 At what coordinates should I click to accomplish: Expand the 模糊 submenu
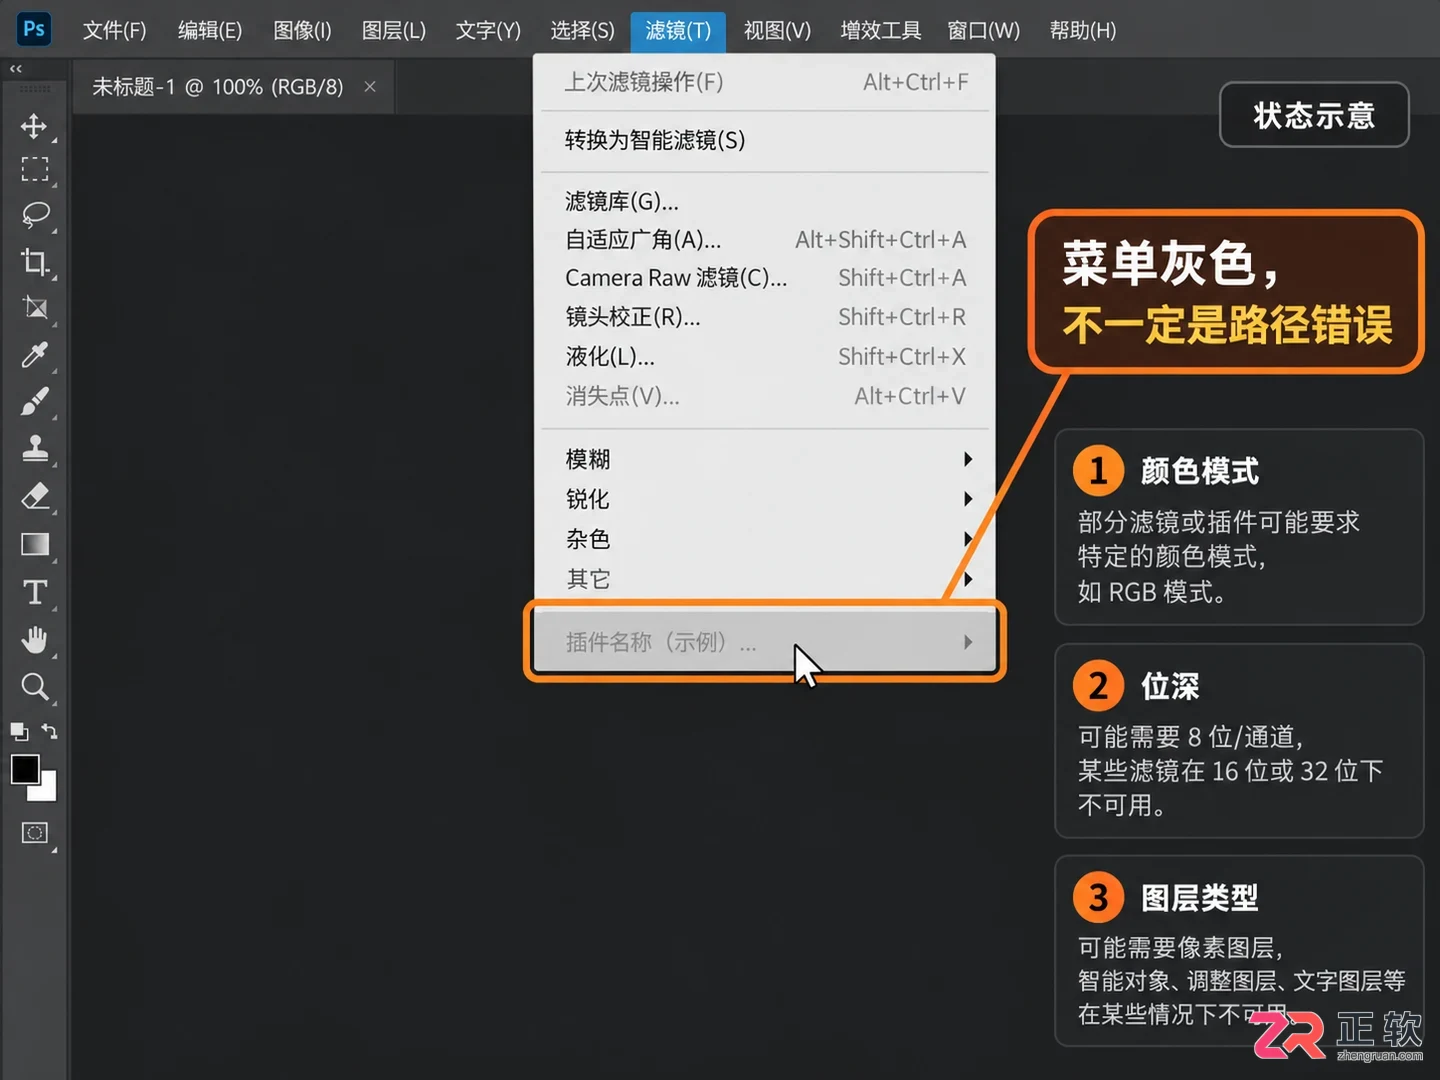(x=765, y=459)
